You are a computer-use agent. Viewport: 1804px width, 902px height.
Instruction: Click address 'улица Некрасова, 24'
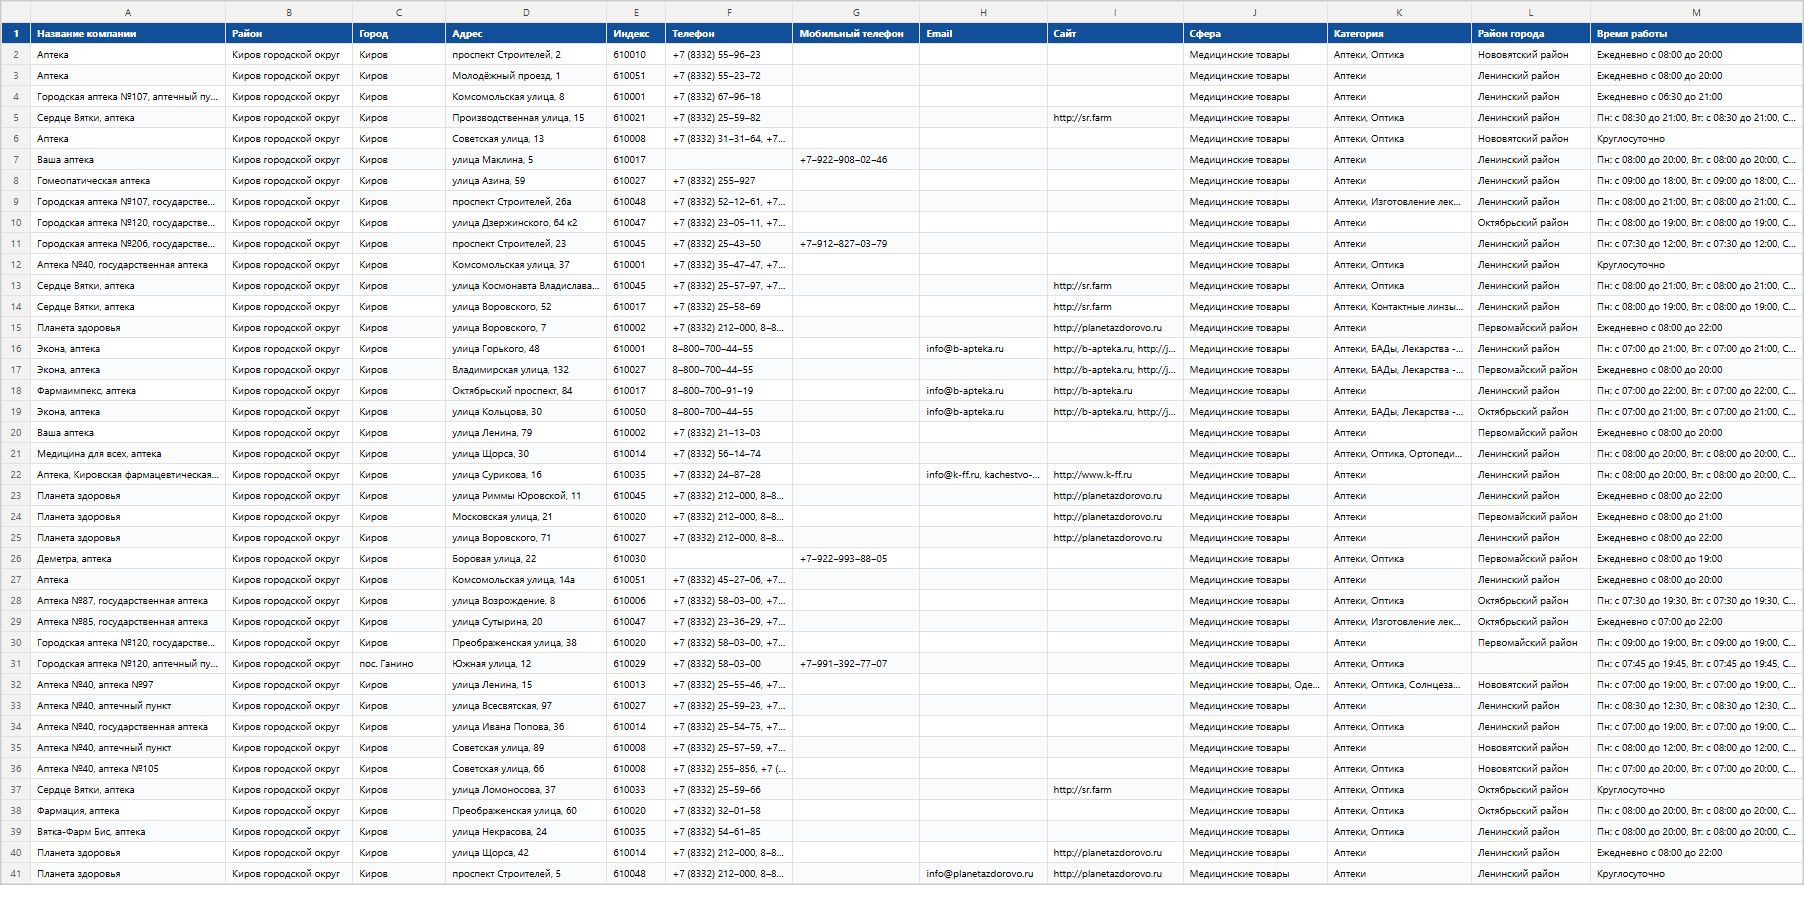coord(526,832)
